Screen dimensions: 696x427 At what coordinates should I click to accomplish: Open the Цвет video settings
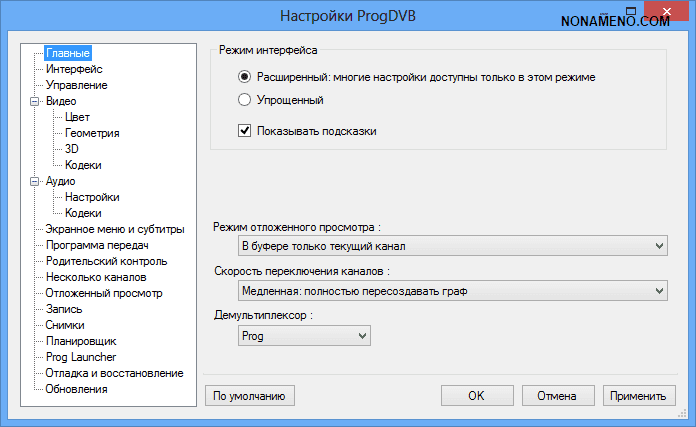pyautogui.click(x=77, y=117)
